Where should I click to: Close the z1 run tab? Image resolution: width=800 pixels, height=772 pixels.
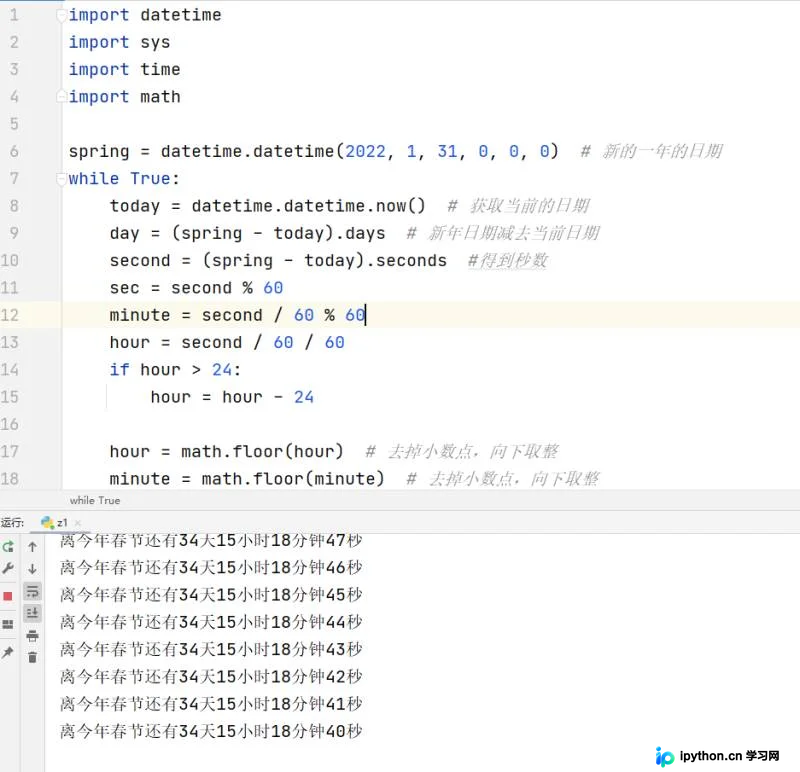[x=78, y=522]
